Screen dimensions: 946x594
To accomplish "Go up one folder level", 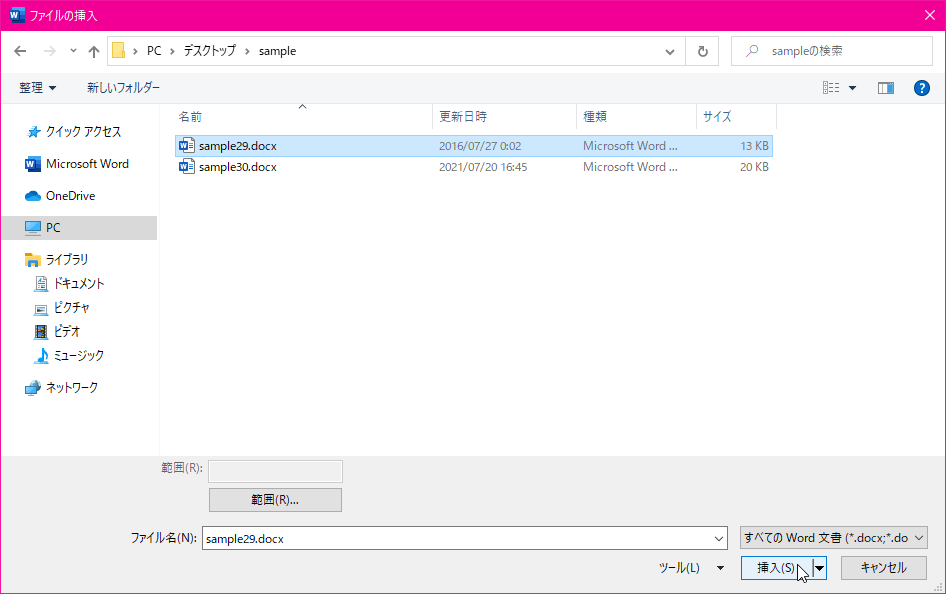I will pos(93,50).
